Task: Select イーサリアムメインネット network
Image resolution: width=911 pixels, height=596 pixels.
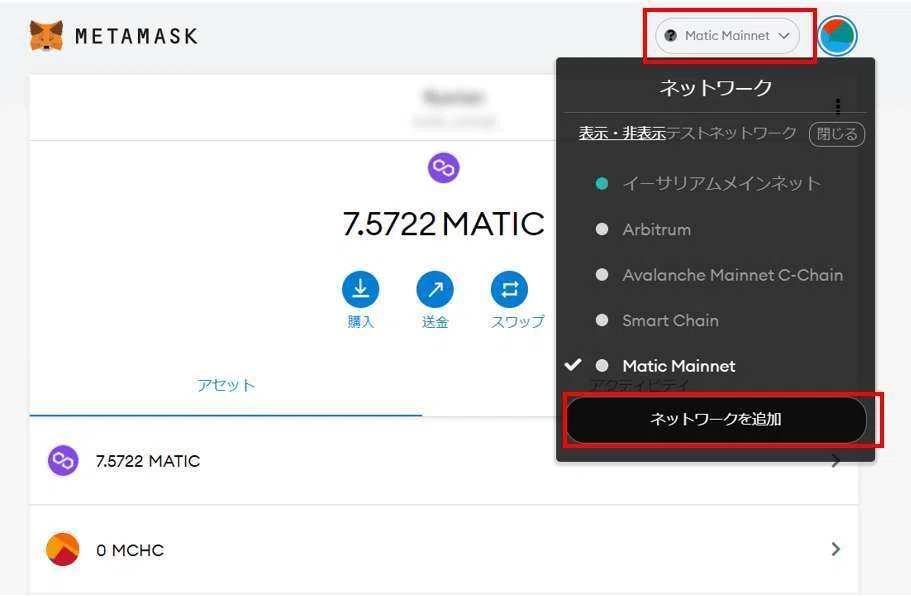Action: 720,184
